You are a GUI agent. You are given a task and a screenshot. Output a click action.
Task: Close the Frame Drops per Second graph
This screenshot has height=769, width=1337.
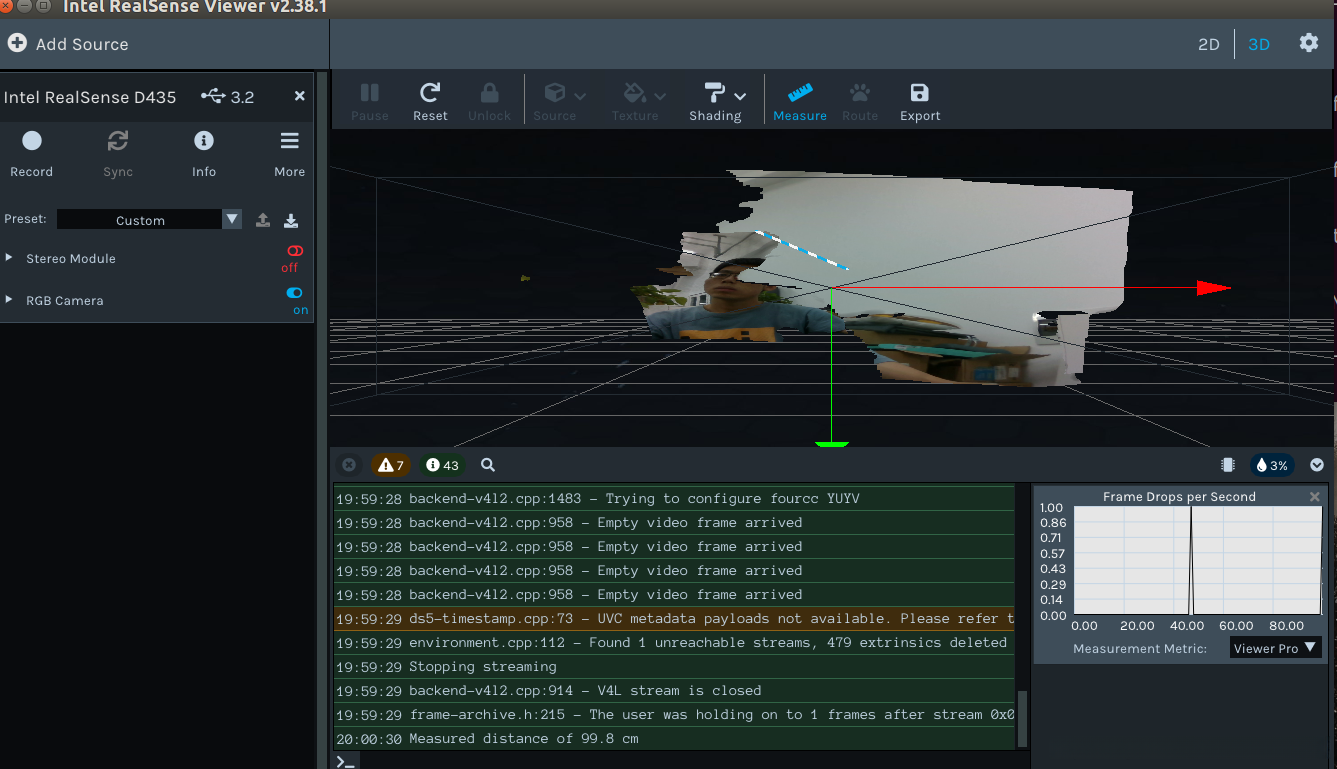(x=1314, y=497)
